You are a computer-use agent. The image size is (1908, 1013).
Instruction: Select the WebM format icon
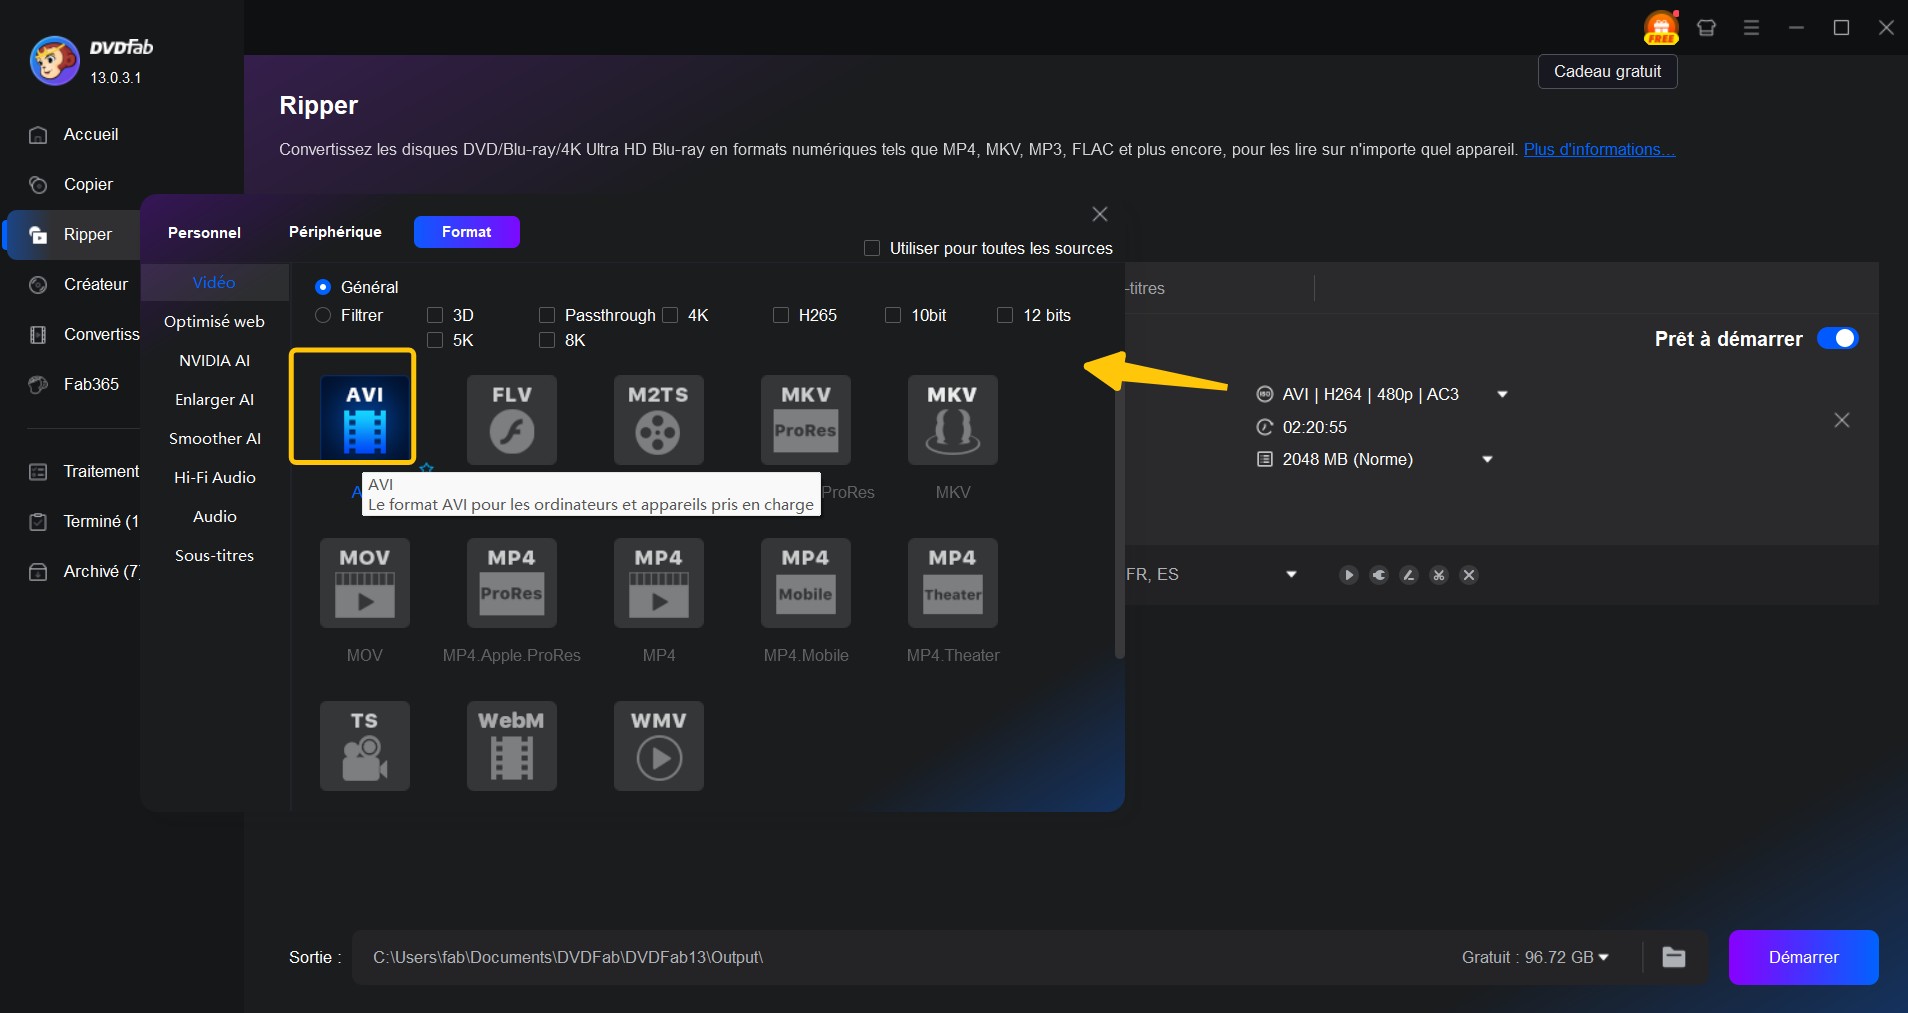pyautogui.click(x=511, y=746)
